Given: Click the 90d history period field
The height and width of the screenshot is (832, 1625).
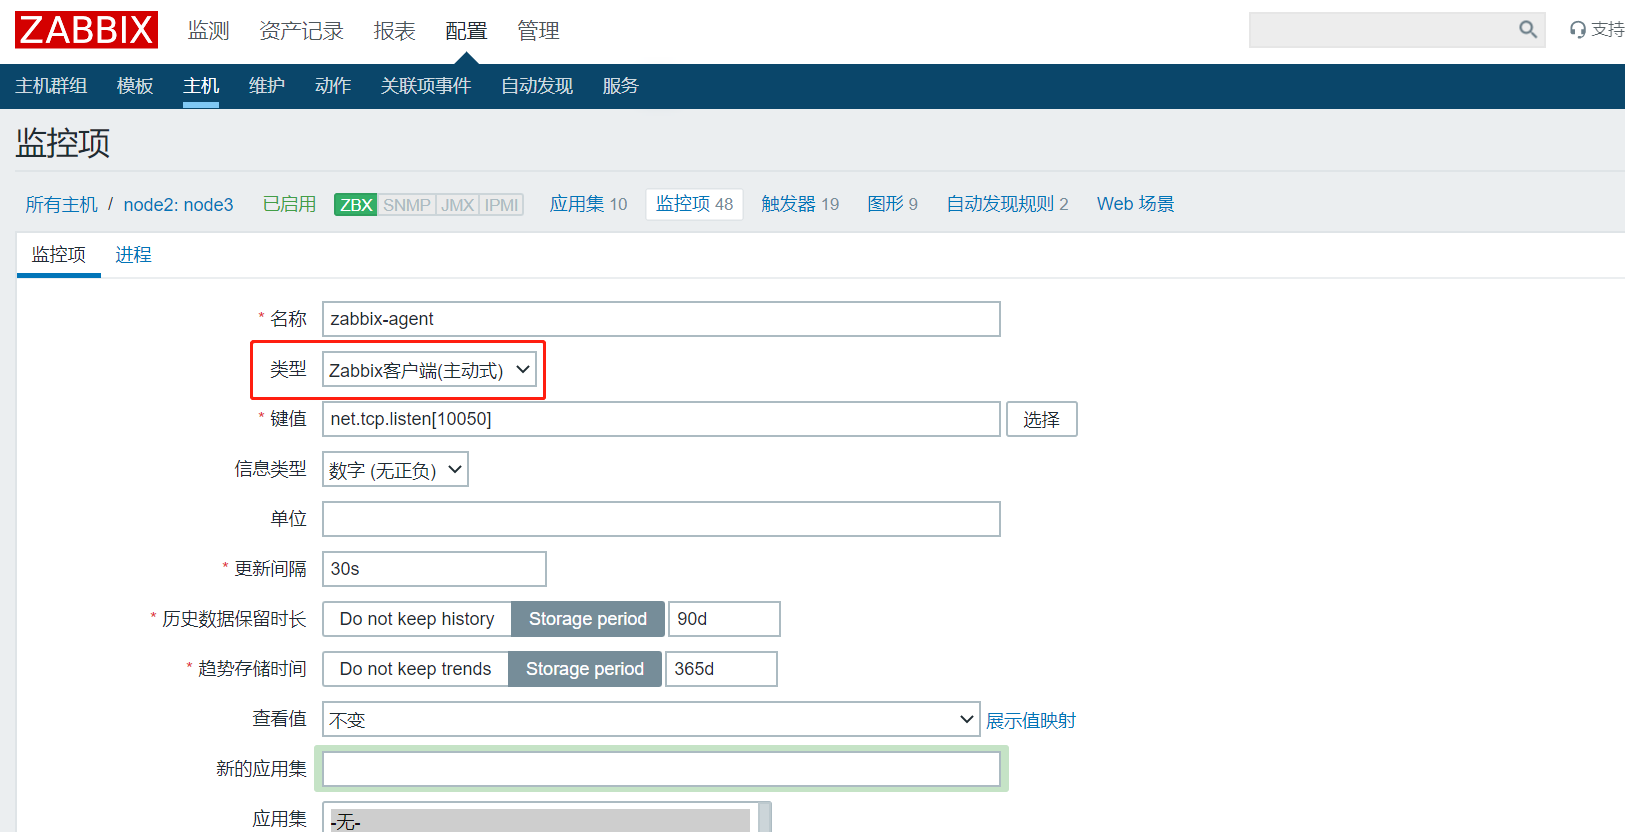Looking at the screenshot, I should (724, 619).
